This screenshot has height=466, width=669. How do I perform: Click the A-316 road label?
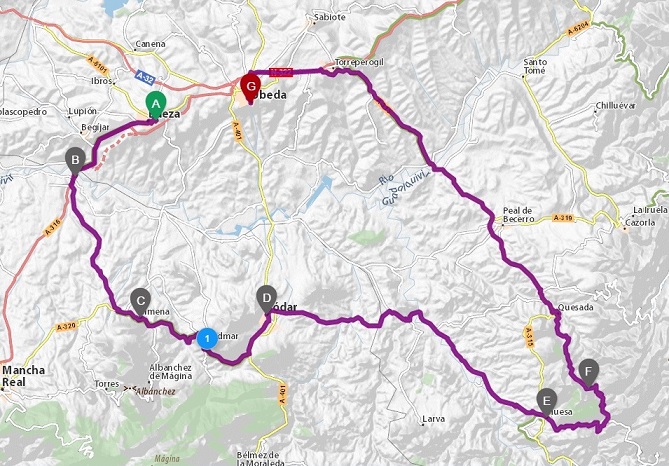[x=53, y=227]
